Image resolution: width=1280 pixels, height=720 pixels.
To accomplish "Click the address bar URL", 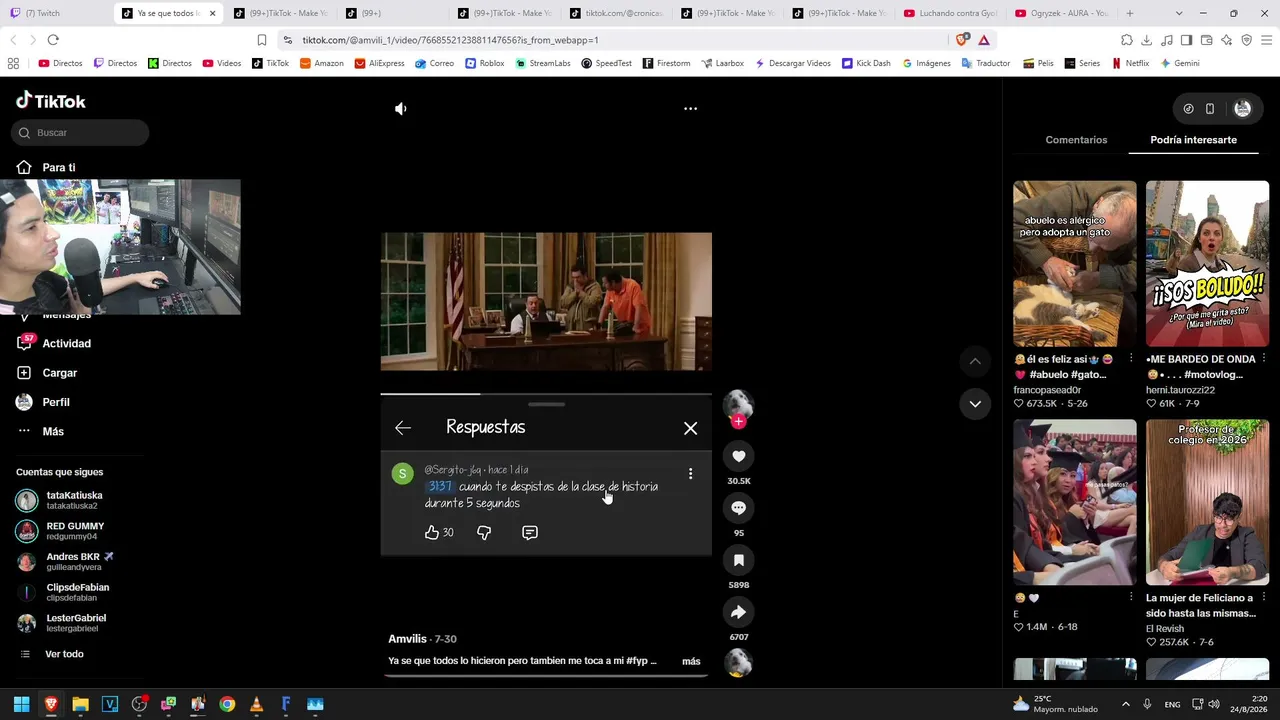I will 450,40.
